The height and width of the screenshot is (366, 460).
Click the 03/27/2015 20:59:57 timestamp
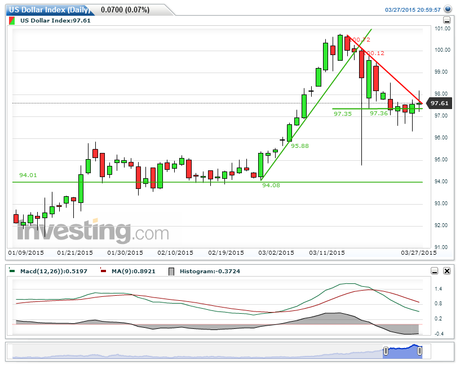pos(413,10)
